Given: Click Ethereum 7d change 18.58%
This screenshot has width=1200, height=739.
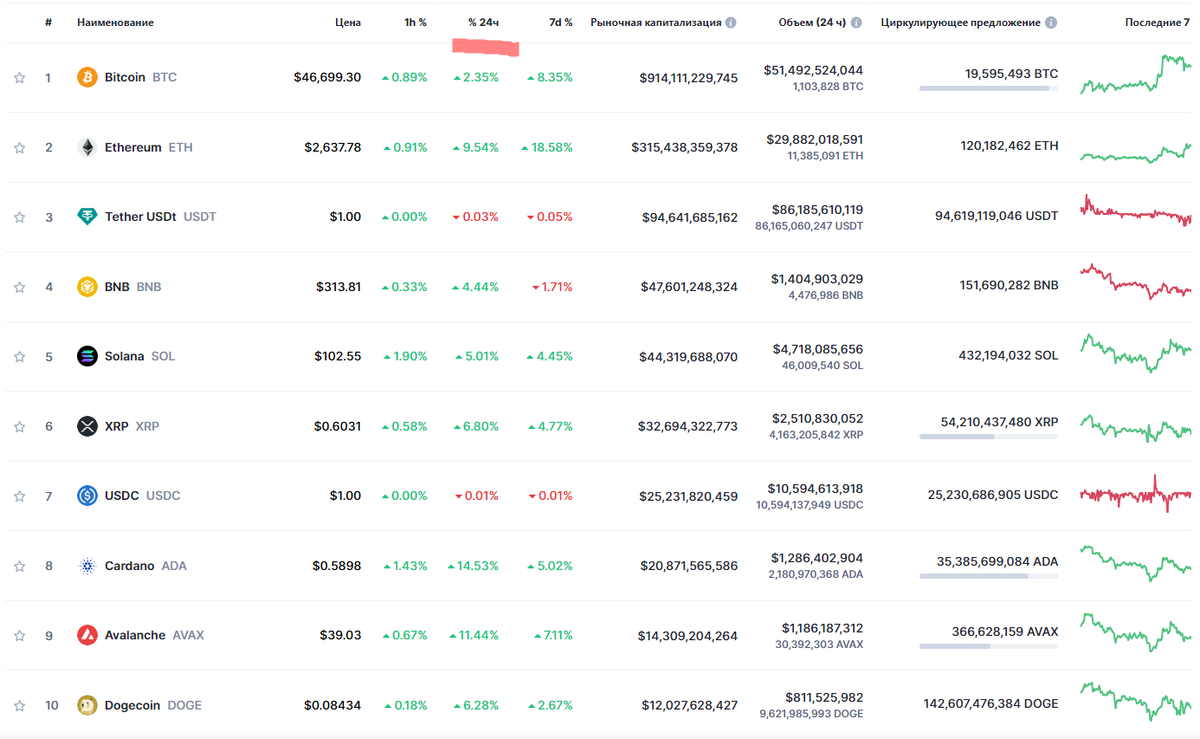Looking at the screenshot, I should coord(547,147).
